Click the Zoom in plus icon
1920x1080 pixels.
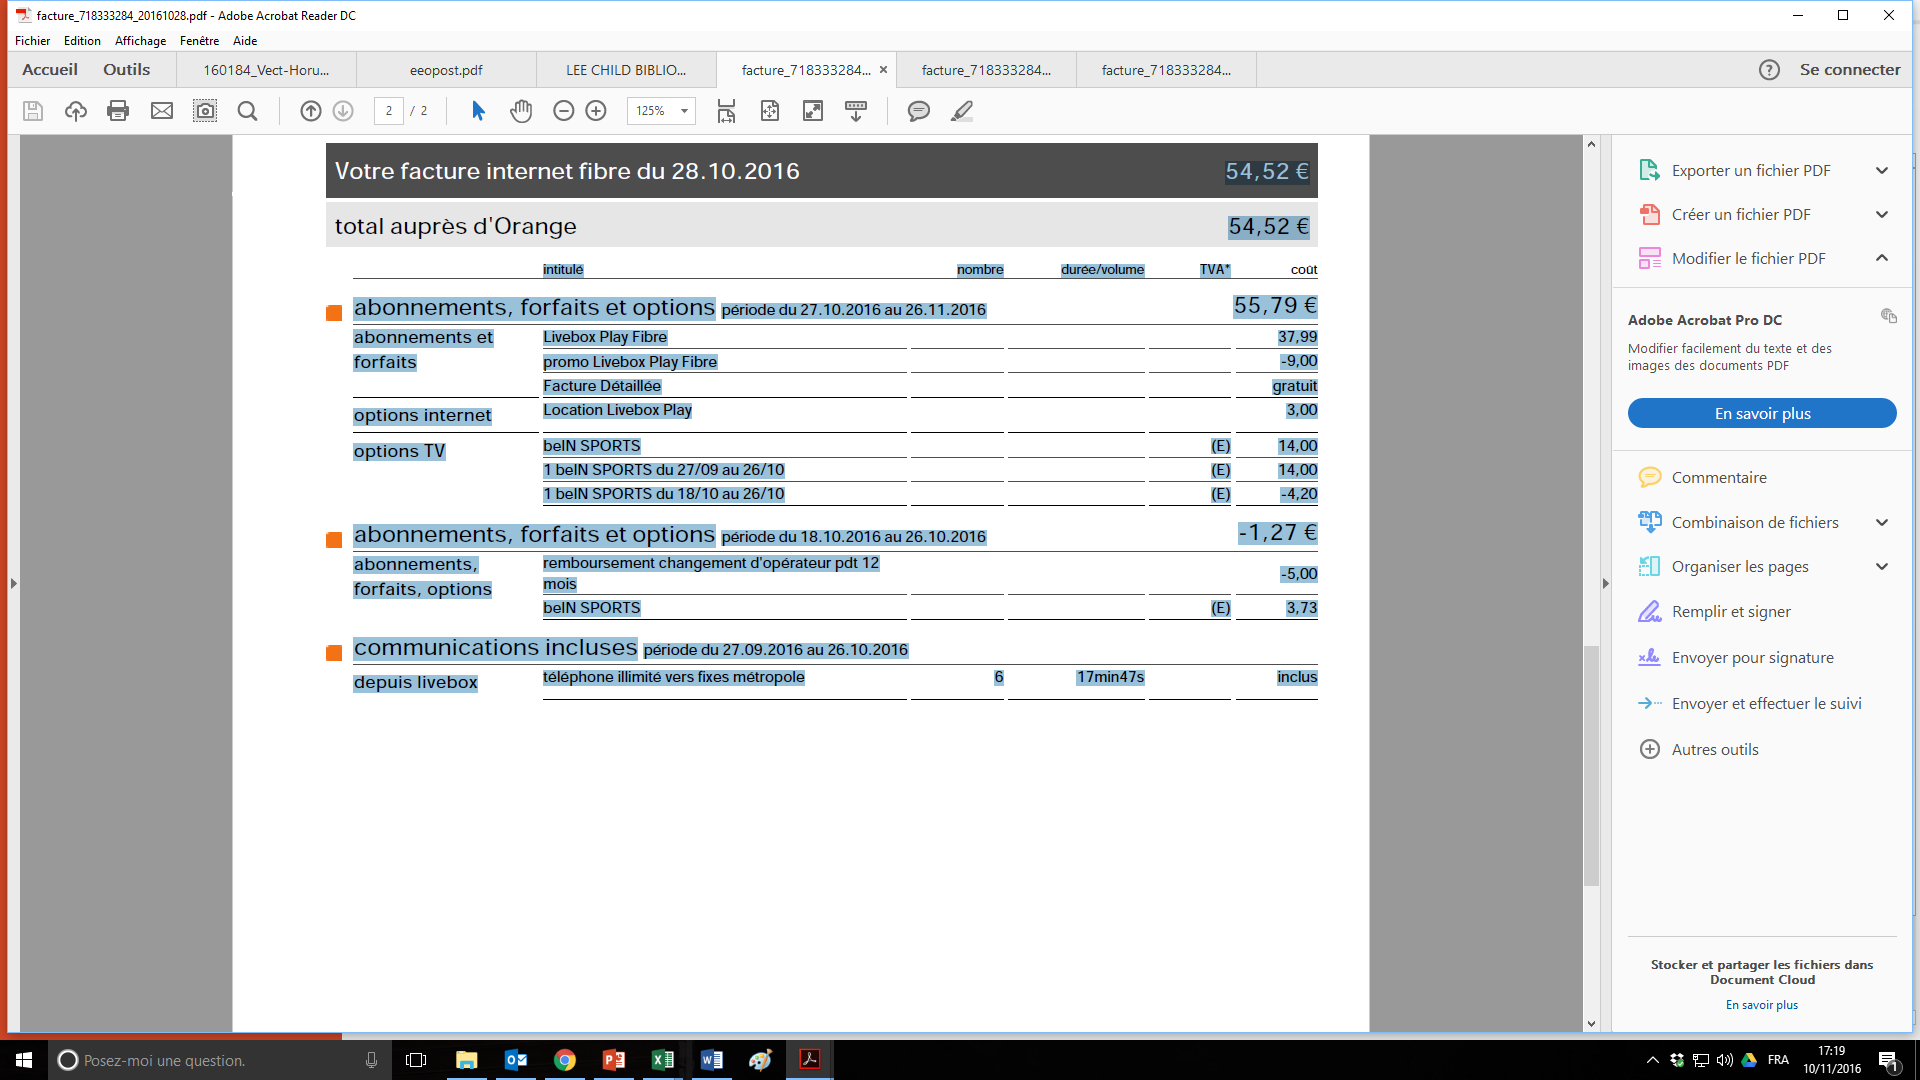pyautogui.click(x=596, y=111)
